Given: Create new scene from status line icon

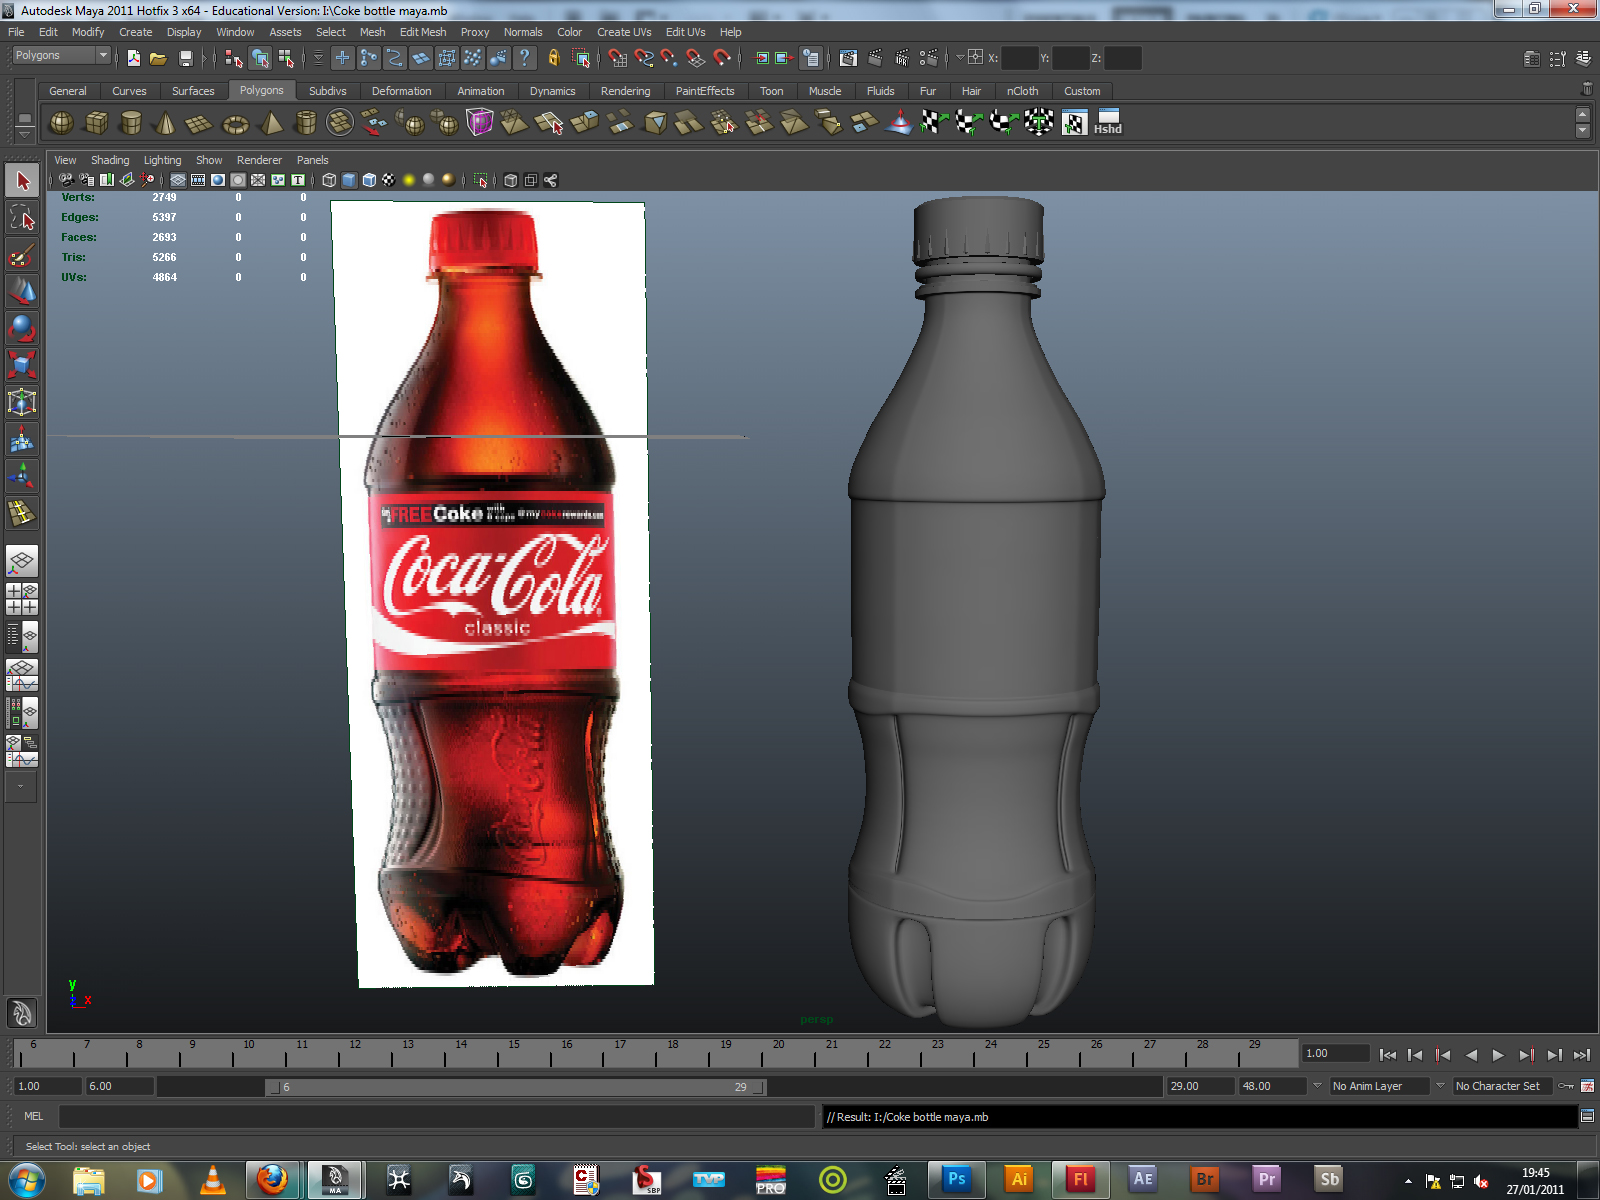Looking at the screenshot, I should [133, 58].
